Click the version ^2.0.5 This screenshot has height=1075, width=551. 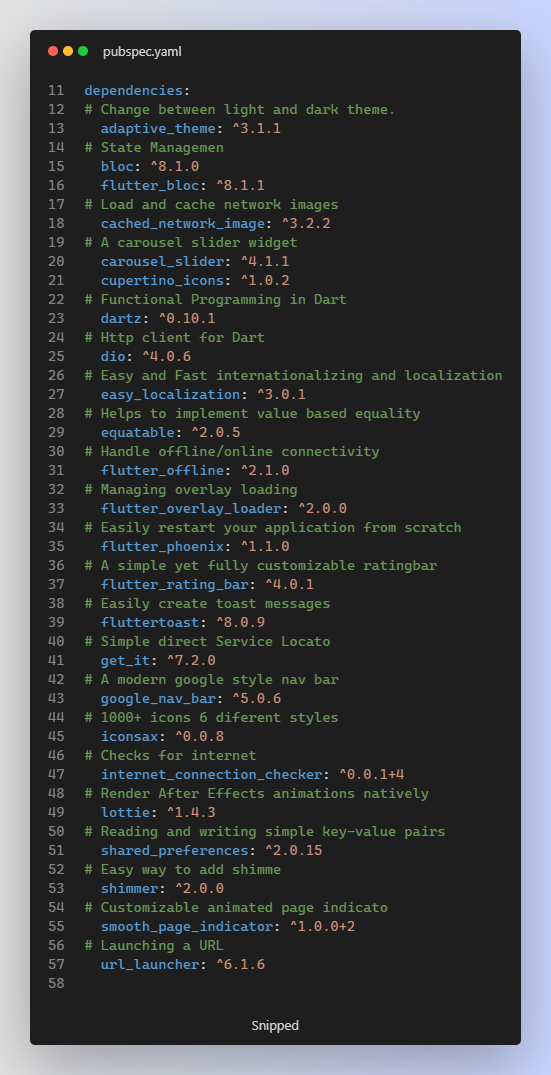[x=215, y=433]
